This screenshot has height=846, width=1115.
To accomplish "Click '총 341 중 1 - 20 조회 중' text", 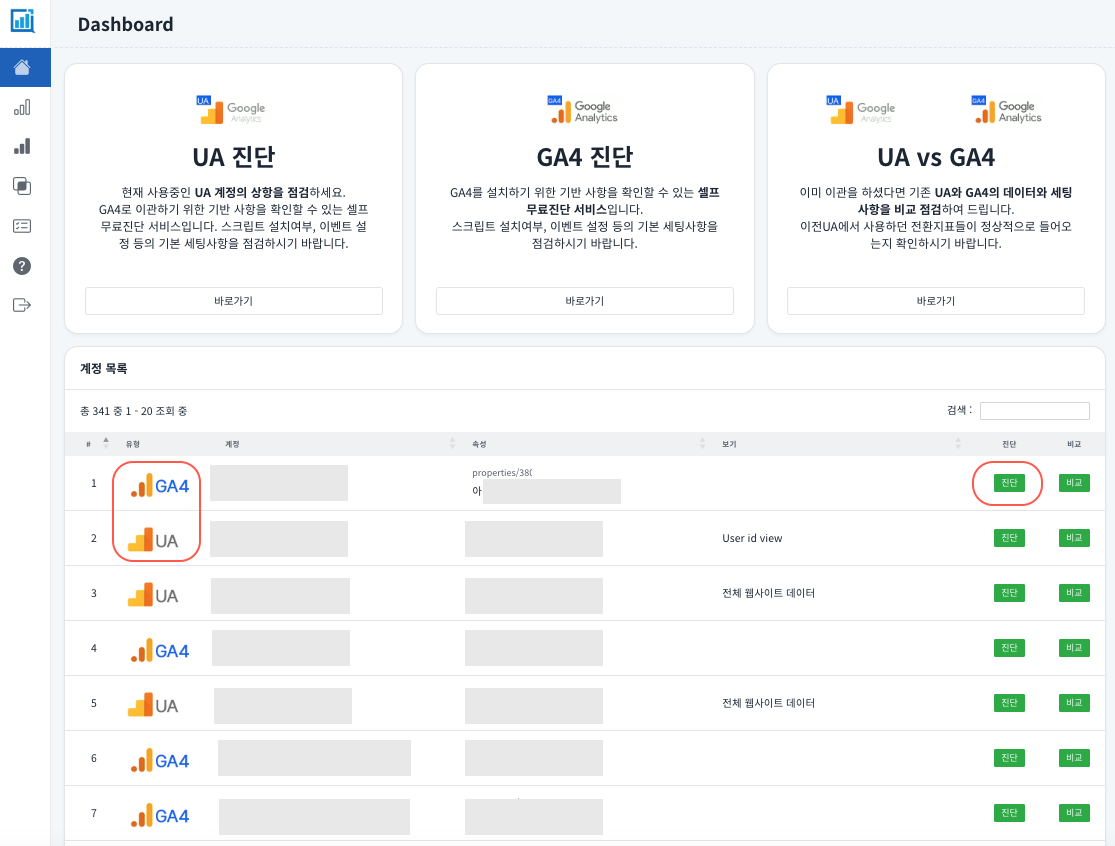I will pos(134,411).
